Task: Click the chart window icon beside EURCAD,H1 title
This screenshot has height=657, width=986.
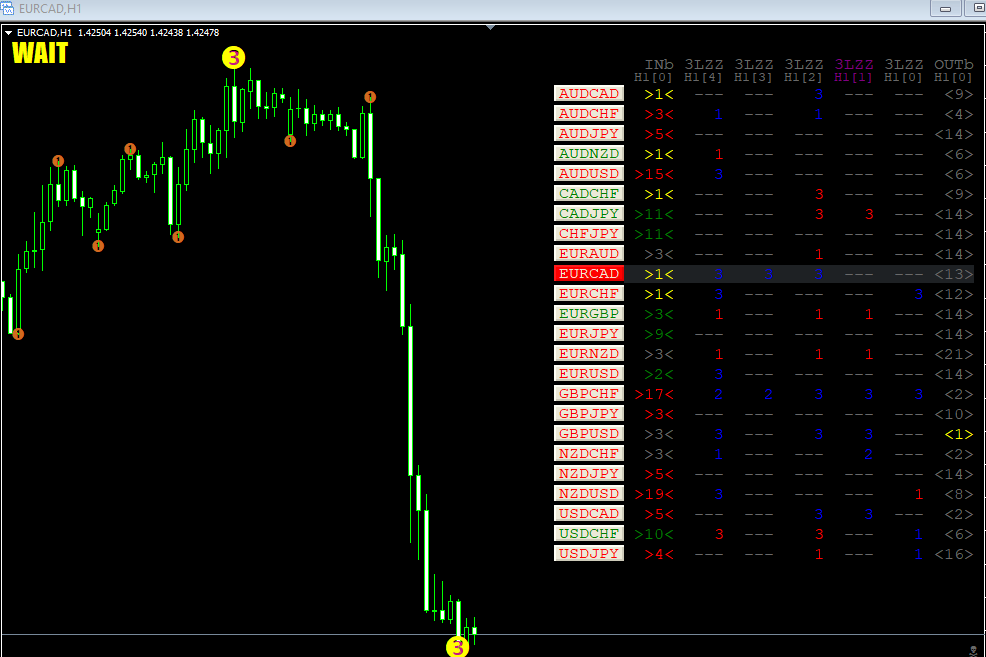Action: pyautogui.click(x=8, y=8)
